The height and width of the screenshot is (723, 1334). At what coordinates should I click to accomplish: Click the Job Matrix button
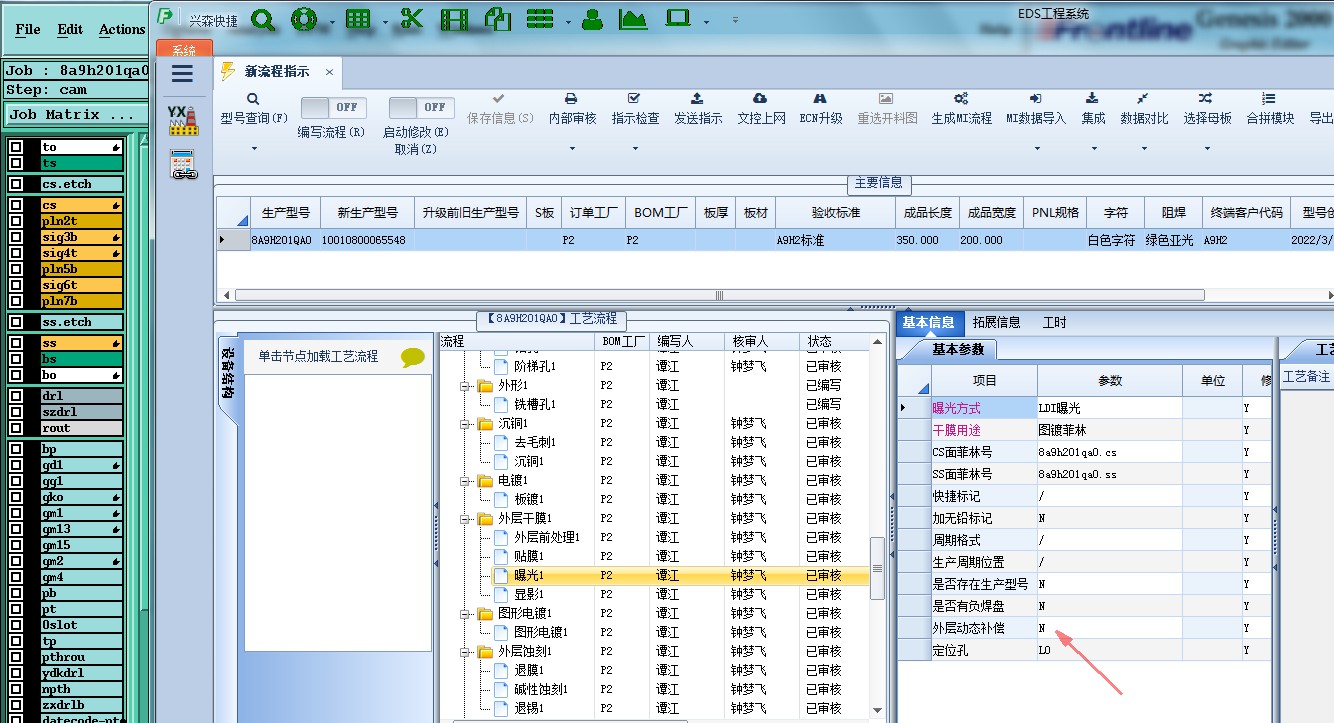(x=76, y=114)
